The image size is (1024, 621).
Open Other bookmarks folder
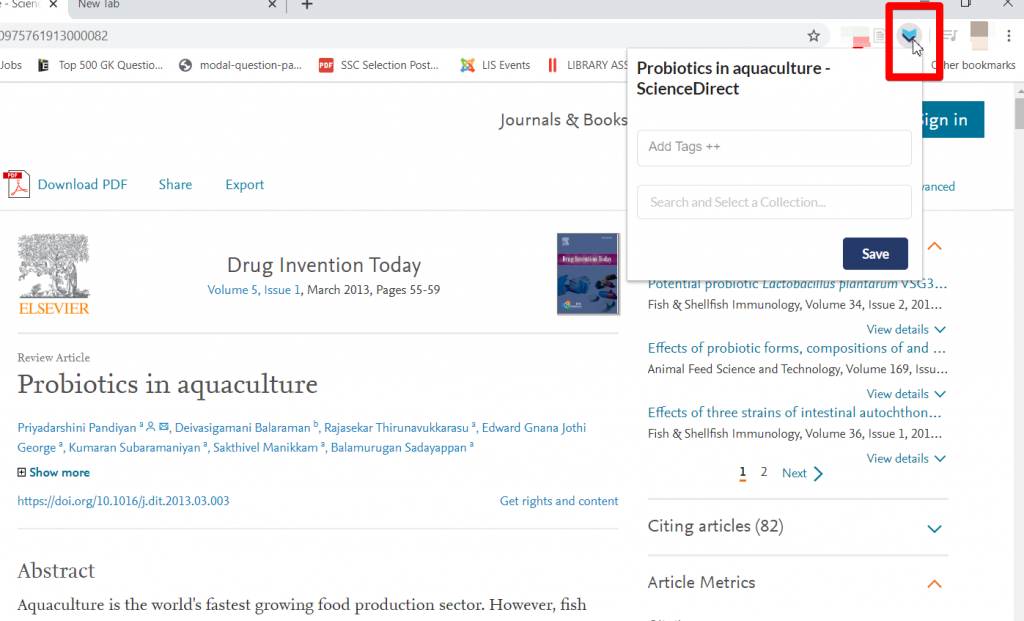(x=973, y=65)
